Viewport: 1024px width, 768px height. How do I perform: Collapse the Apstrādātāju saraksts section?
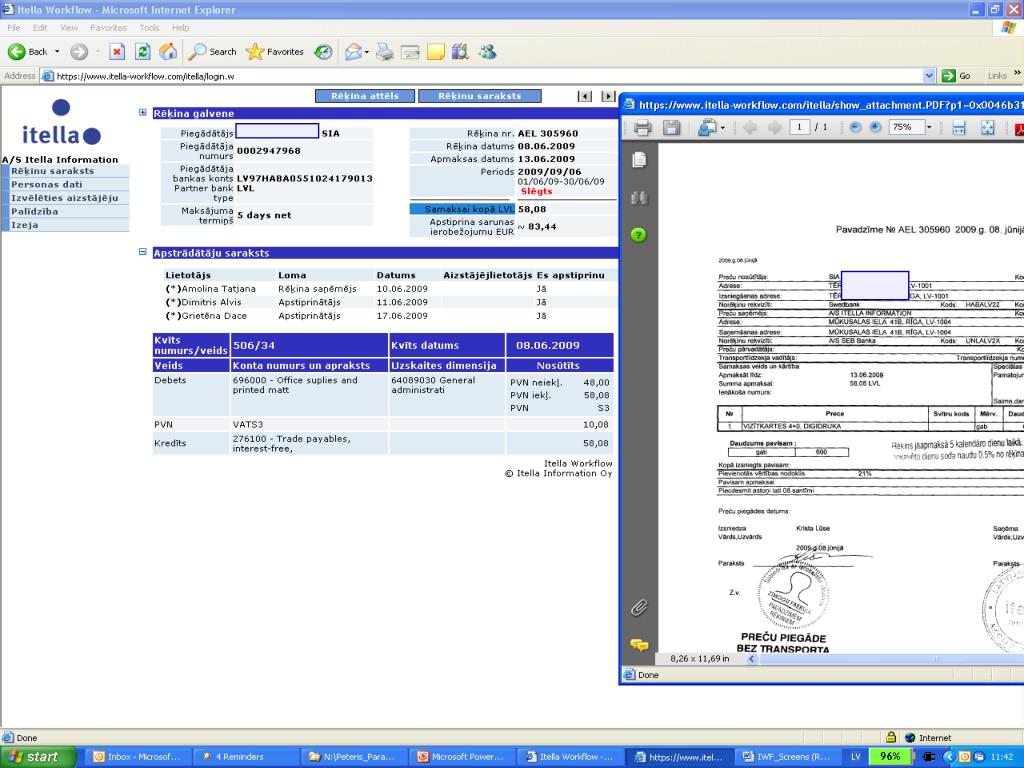142,251
